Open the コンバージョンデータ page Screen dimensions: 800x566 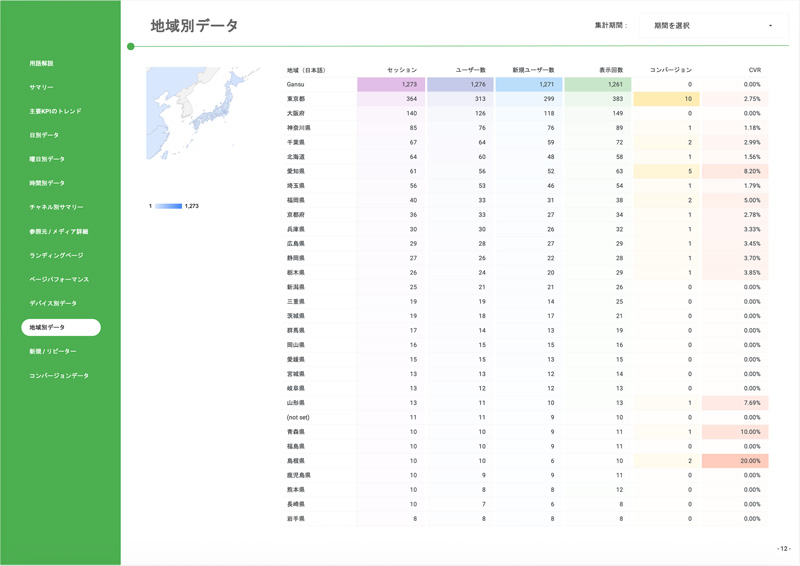pyautogui.click(x=58, y=376)
